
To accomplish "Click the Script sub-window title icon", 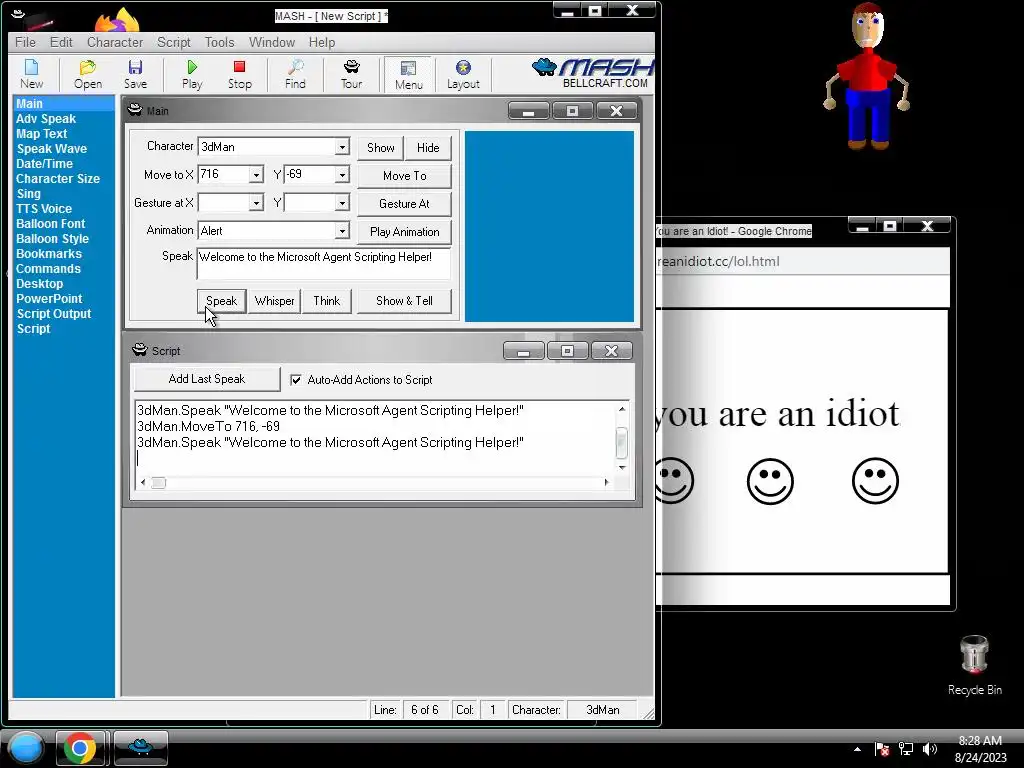I will tap(140, 350).
